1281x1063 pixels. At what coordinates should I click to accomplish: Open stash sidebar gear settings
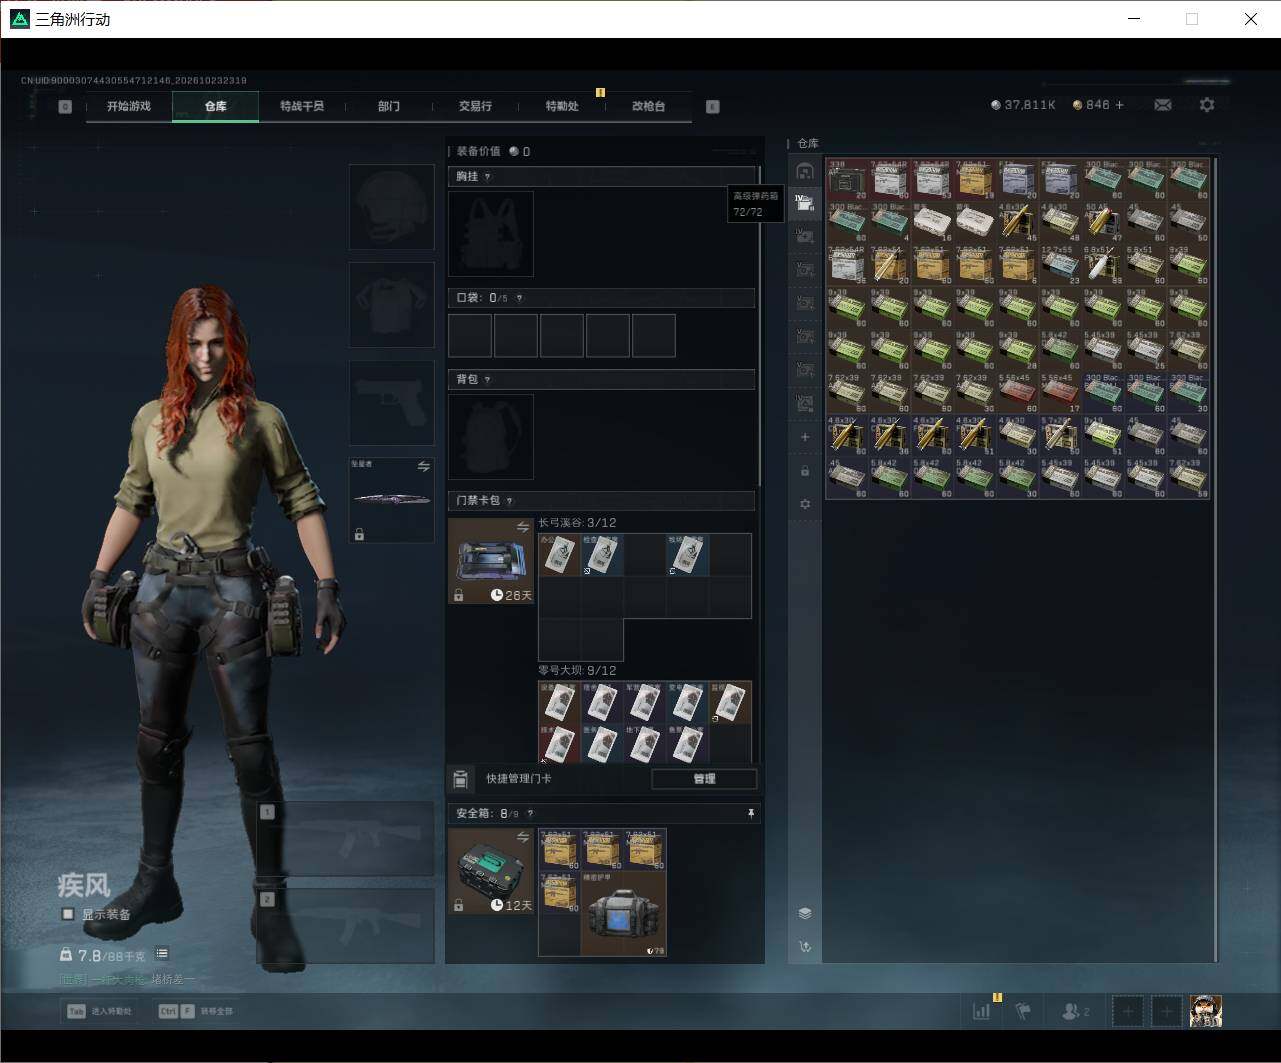coord(805,504)
